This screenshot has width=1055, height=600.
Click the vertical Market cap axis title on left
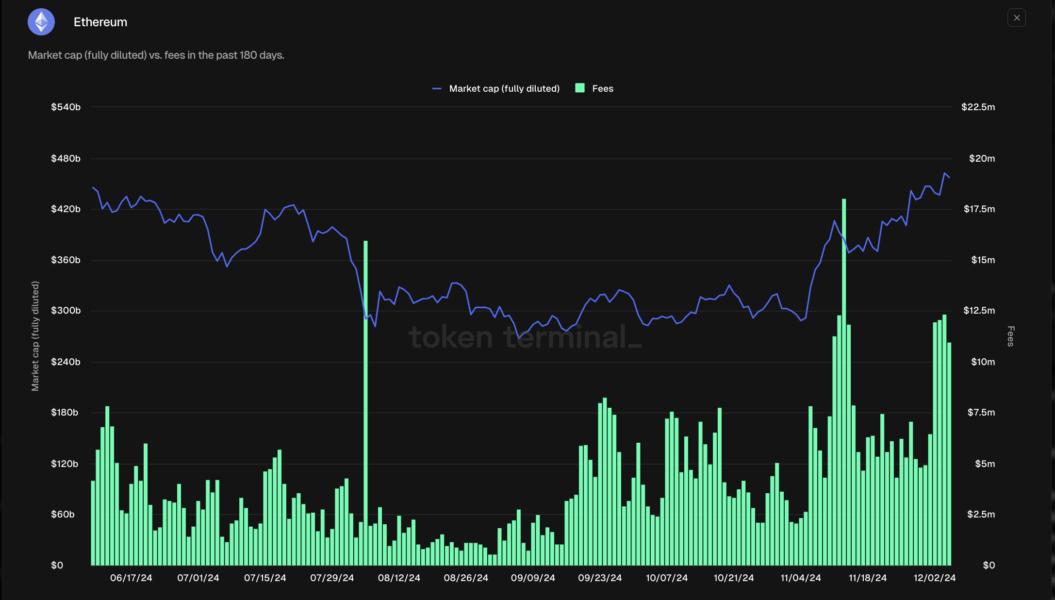[x=36, y=336]
